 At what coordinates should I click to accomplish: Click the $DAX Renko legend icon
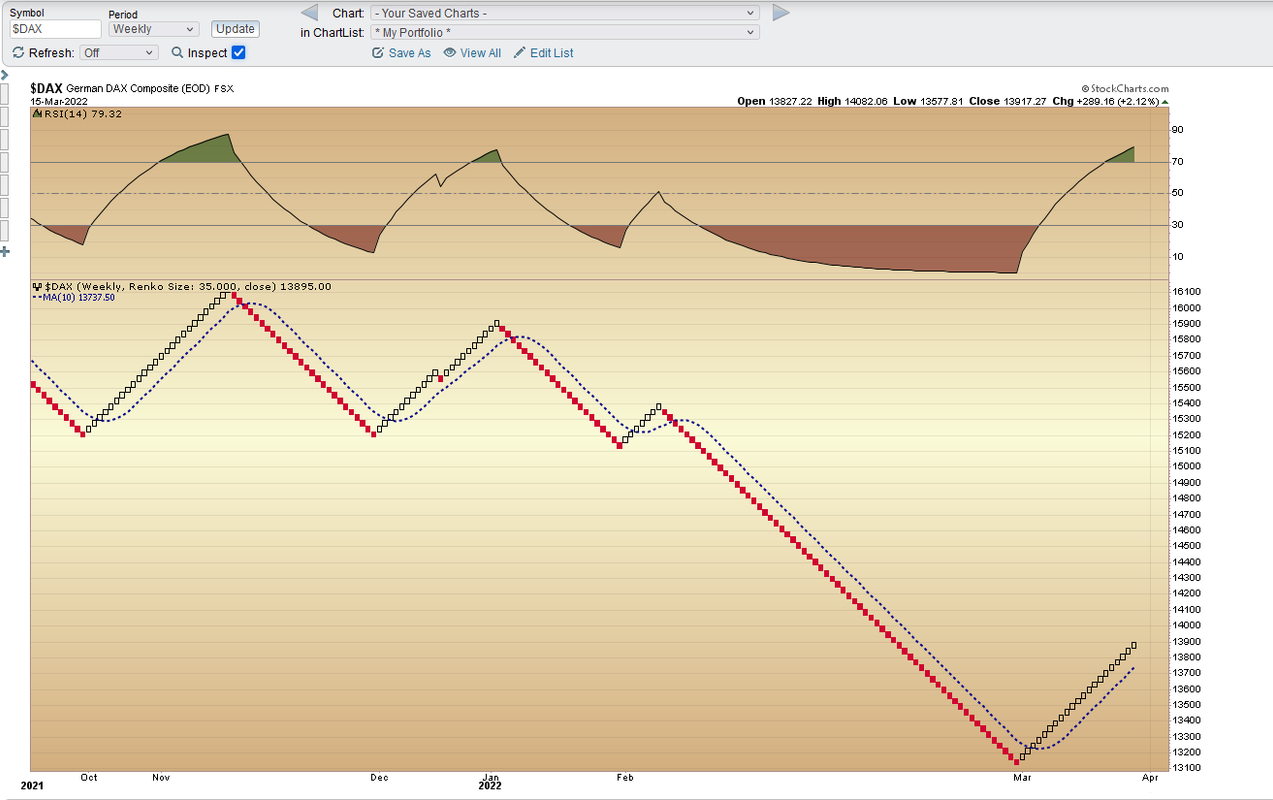click(x=37, y=287)
